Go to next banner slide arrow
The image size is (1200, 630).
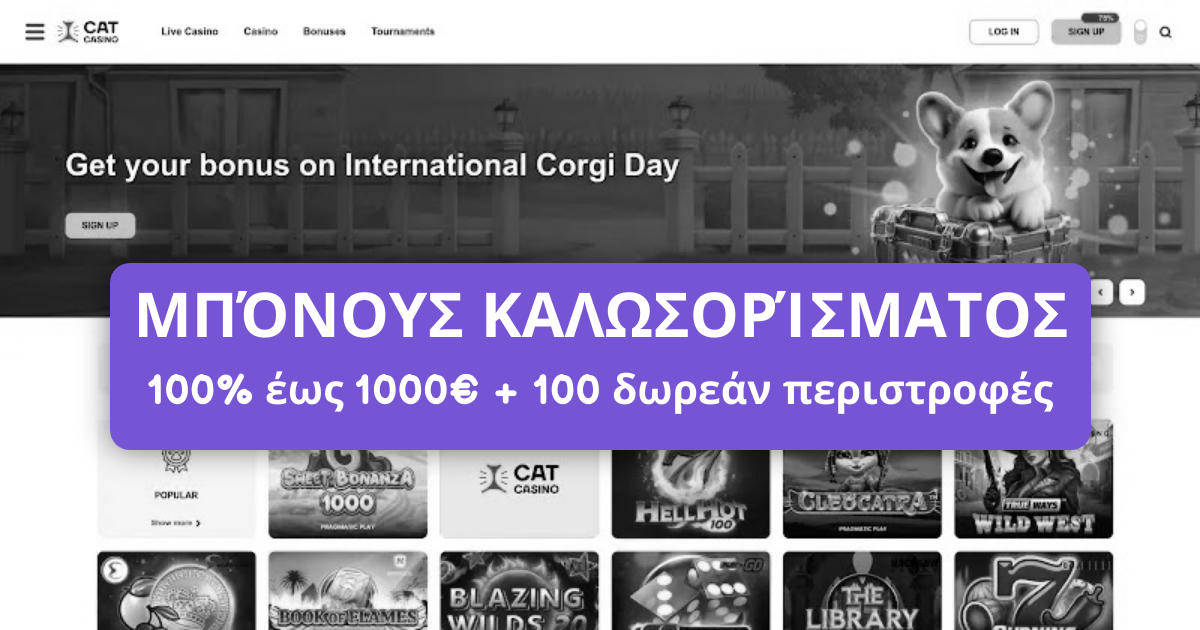(x=1131, y=292)
